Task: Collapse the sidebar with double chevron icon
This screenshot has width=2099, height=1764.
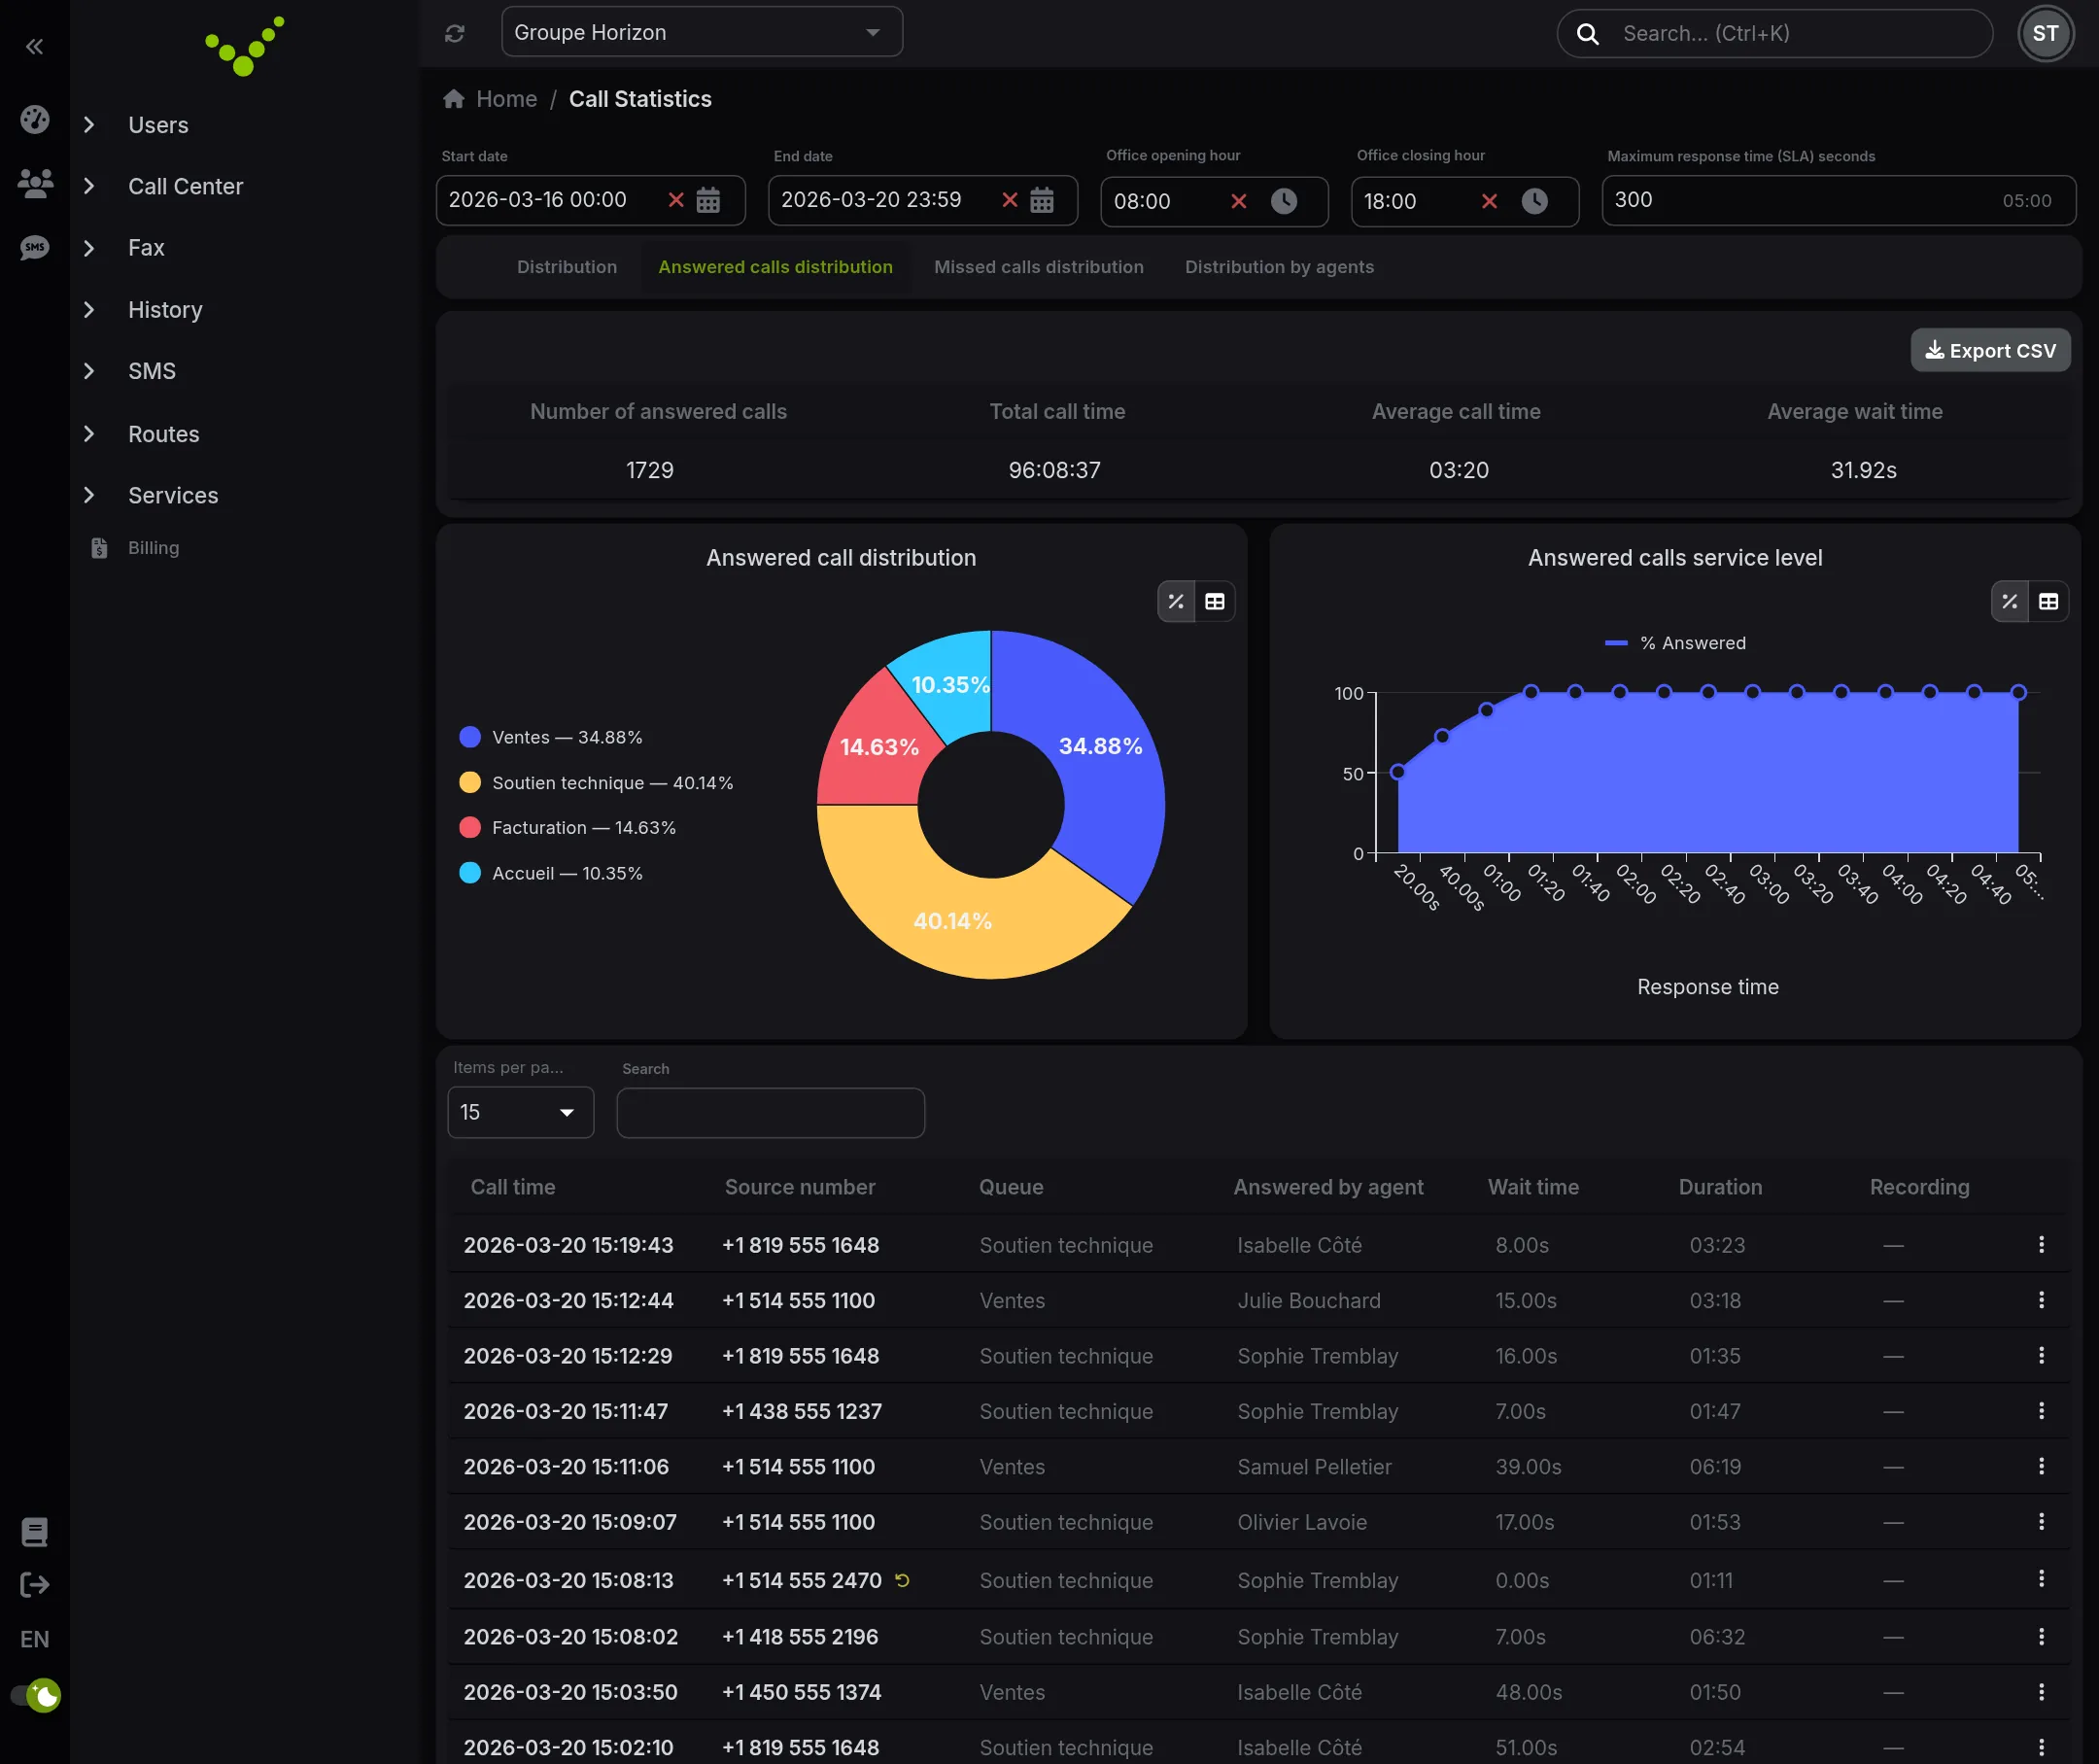Action: tap(34, 46)
